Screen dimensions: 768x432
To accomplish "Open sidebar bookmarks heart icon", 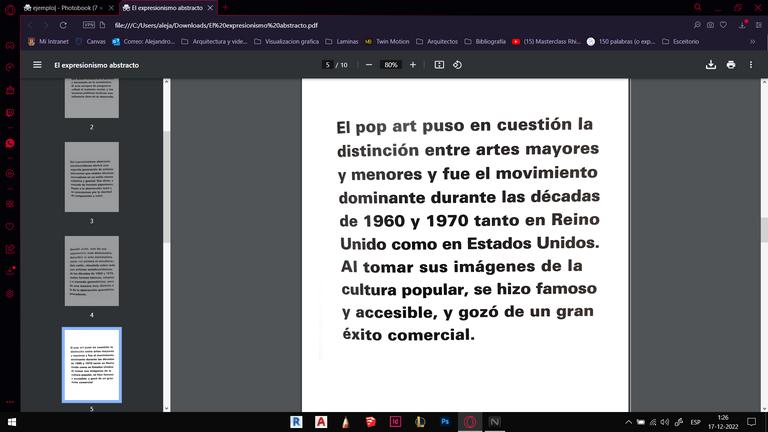I will pos(10,226).
